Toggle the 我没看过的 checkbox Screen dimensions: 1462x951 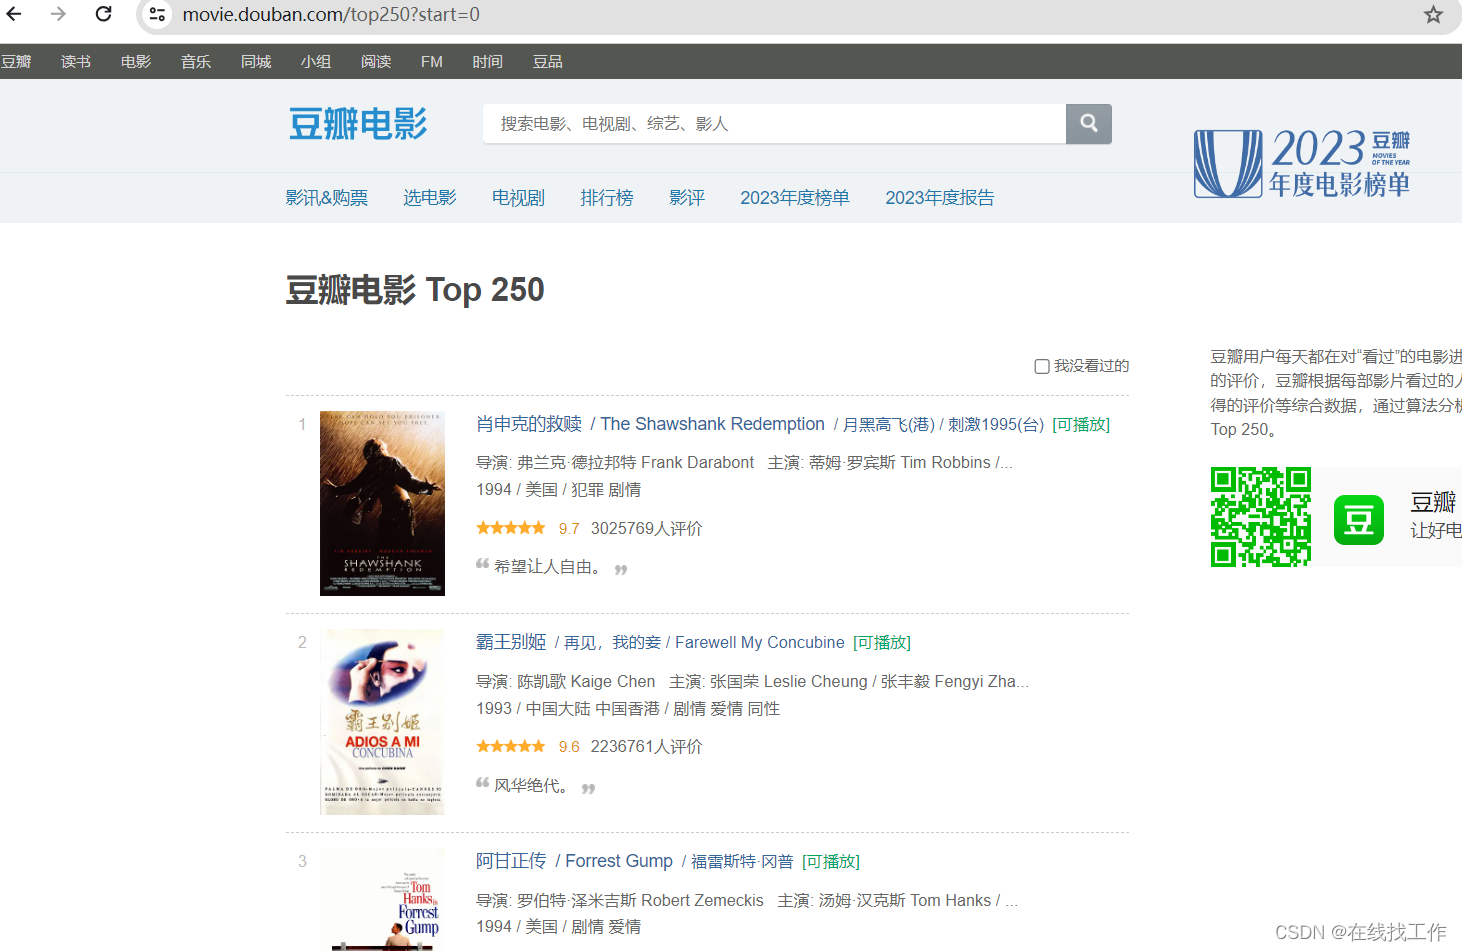[1042, 366]
